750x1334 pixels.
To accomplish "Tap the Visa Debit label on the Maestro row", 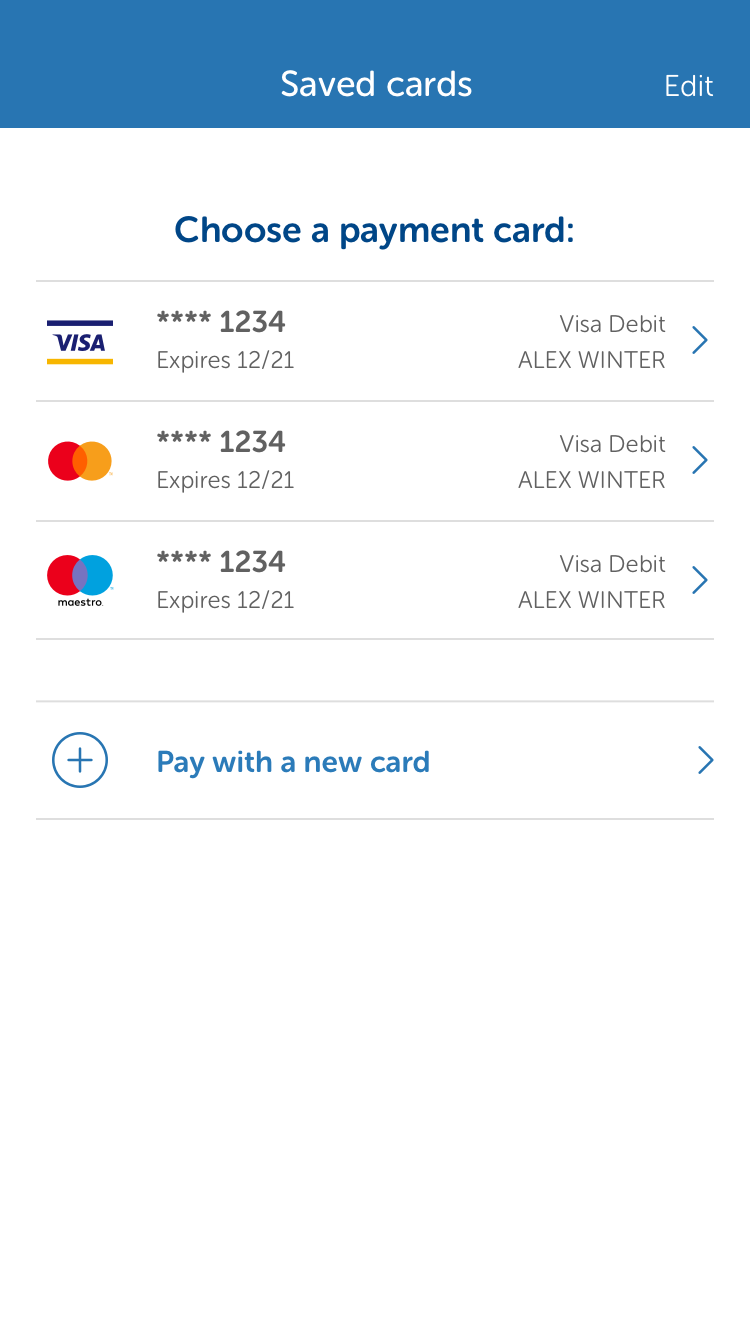I will pos(612,564).
